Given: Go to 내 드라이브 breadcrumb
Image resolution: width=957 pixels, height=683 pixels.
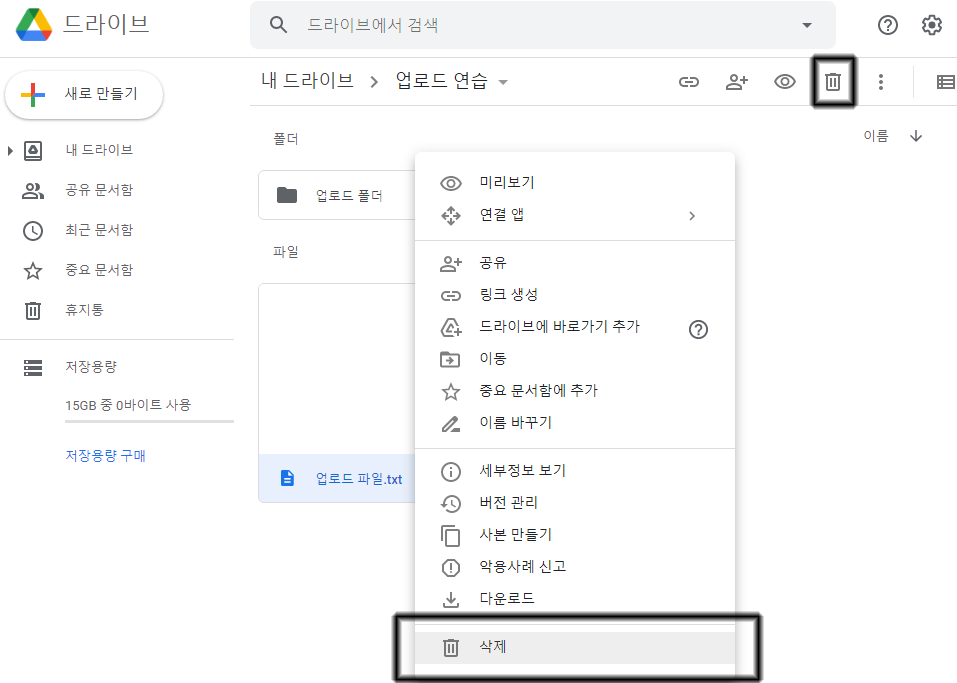Looking at the screenshot, I should [x=307, y=81].
